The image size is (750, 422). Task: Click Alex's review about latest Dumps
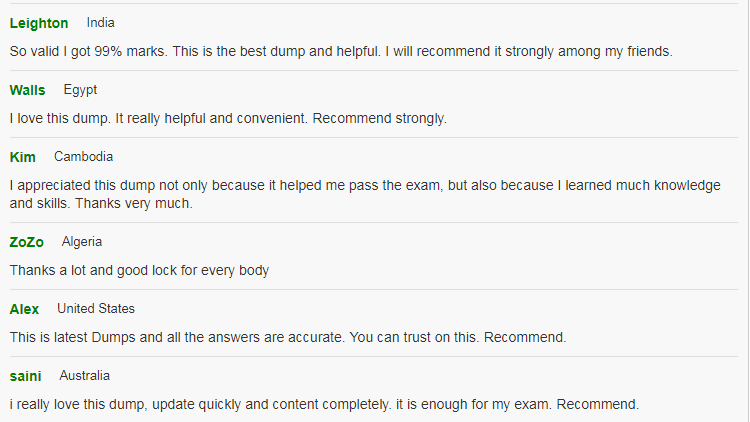(288, 337)
